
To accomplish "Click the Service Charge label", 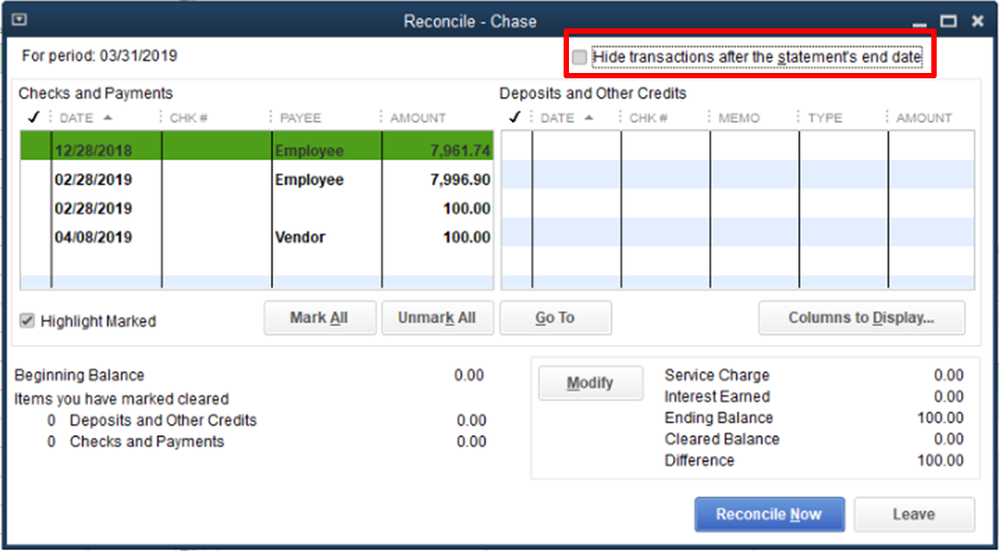I will pos(717,375).
